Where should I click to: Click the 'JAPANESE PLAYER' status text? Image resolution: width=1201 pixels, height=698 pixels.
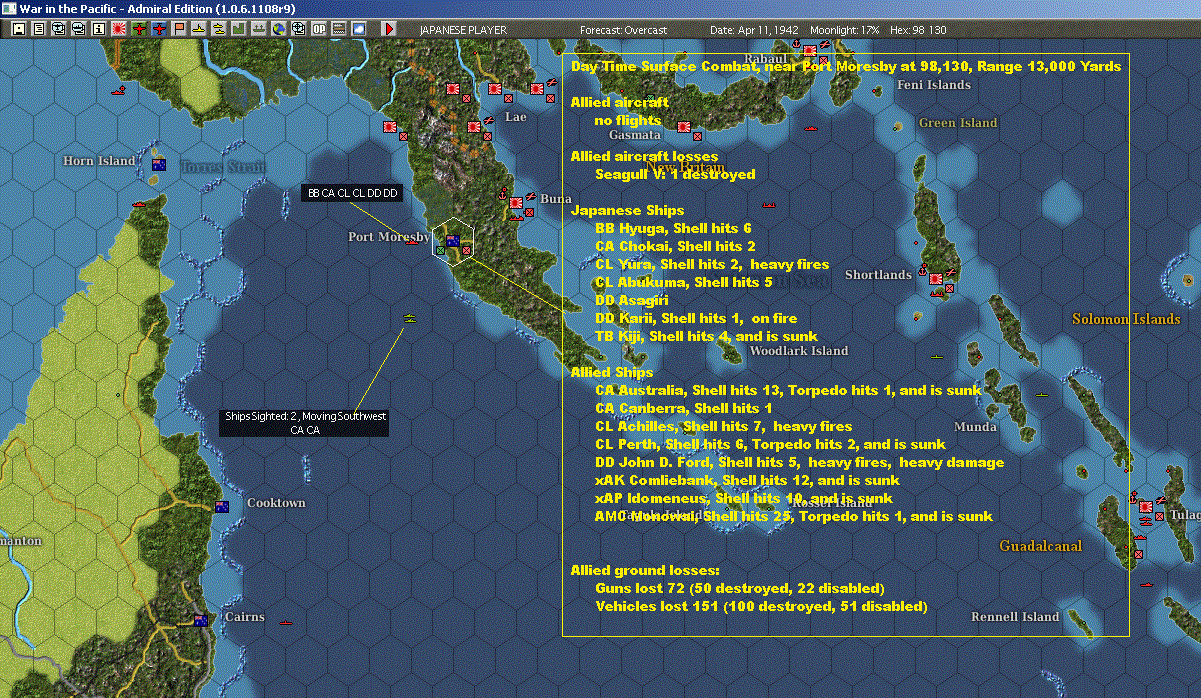[x=462, y=30]
